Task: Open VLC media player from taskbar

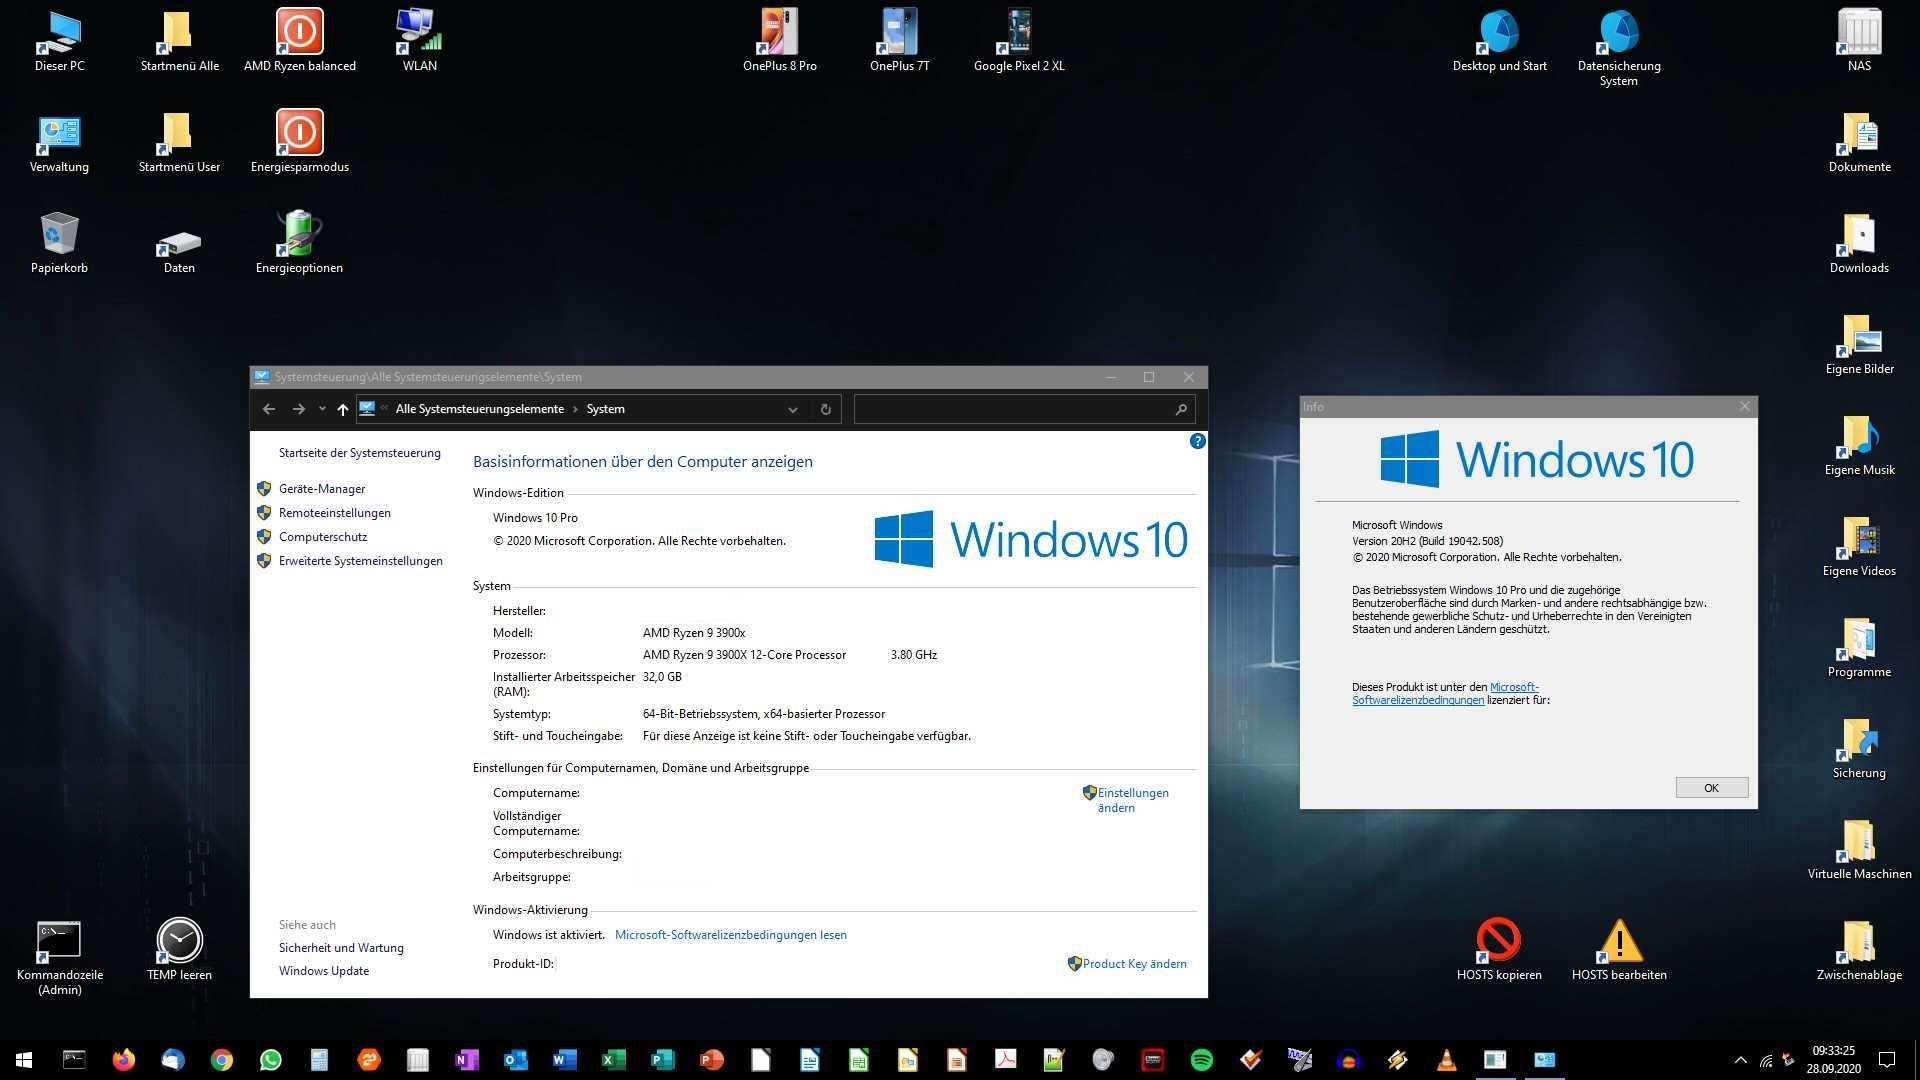Action: 1446,1060
